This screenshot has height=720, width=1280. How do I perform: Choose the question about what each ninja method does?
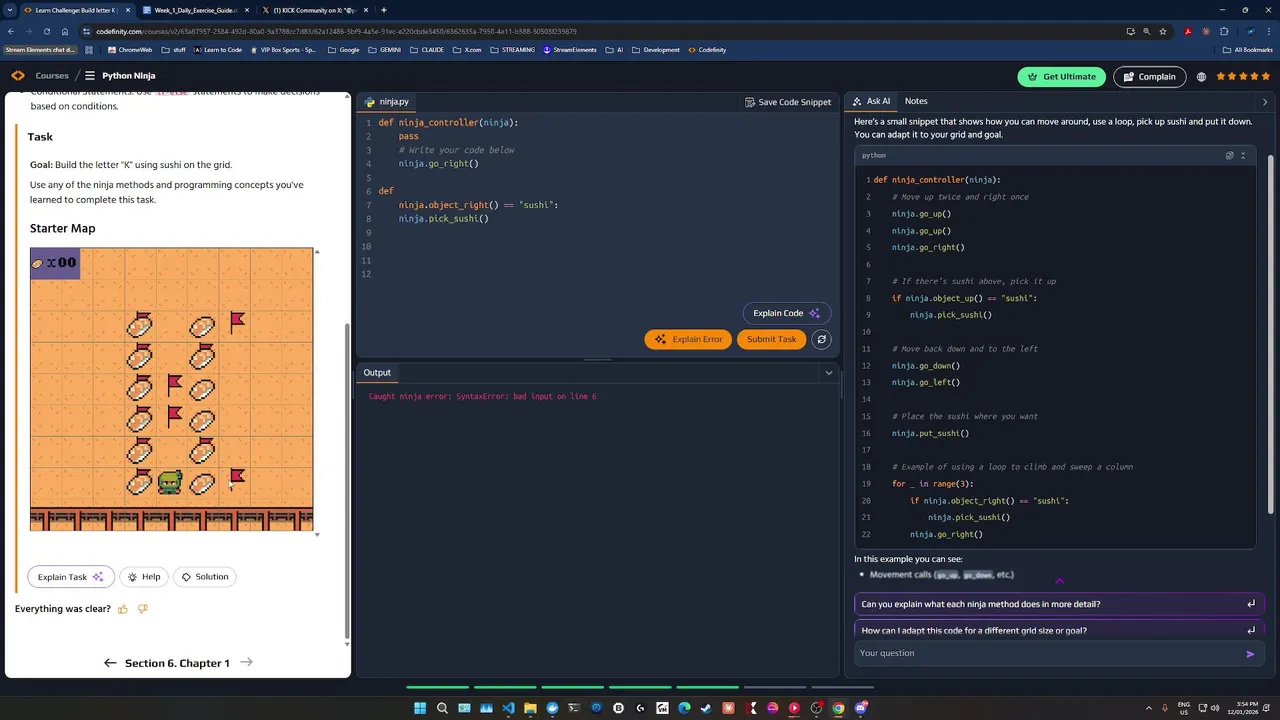[1058, 604]
